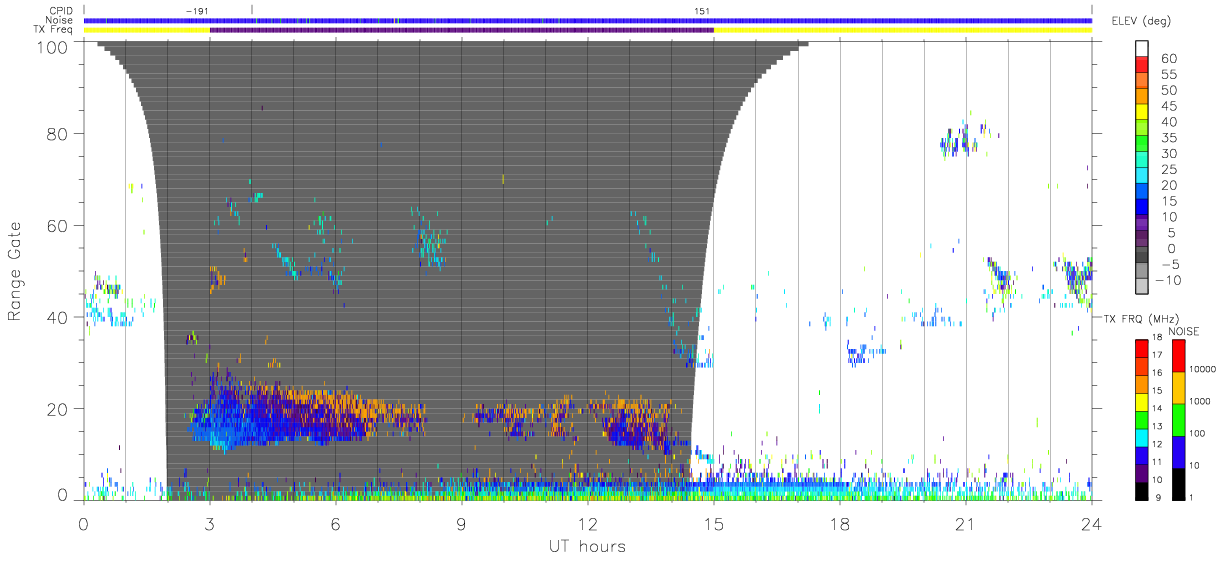Click the dark gray -5–0 degree ELEV swatch
The width and height of the screenshot is (1228, 567).
tap(1142, 255)
